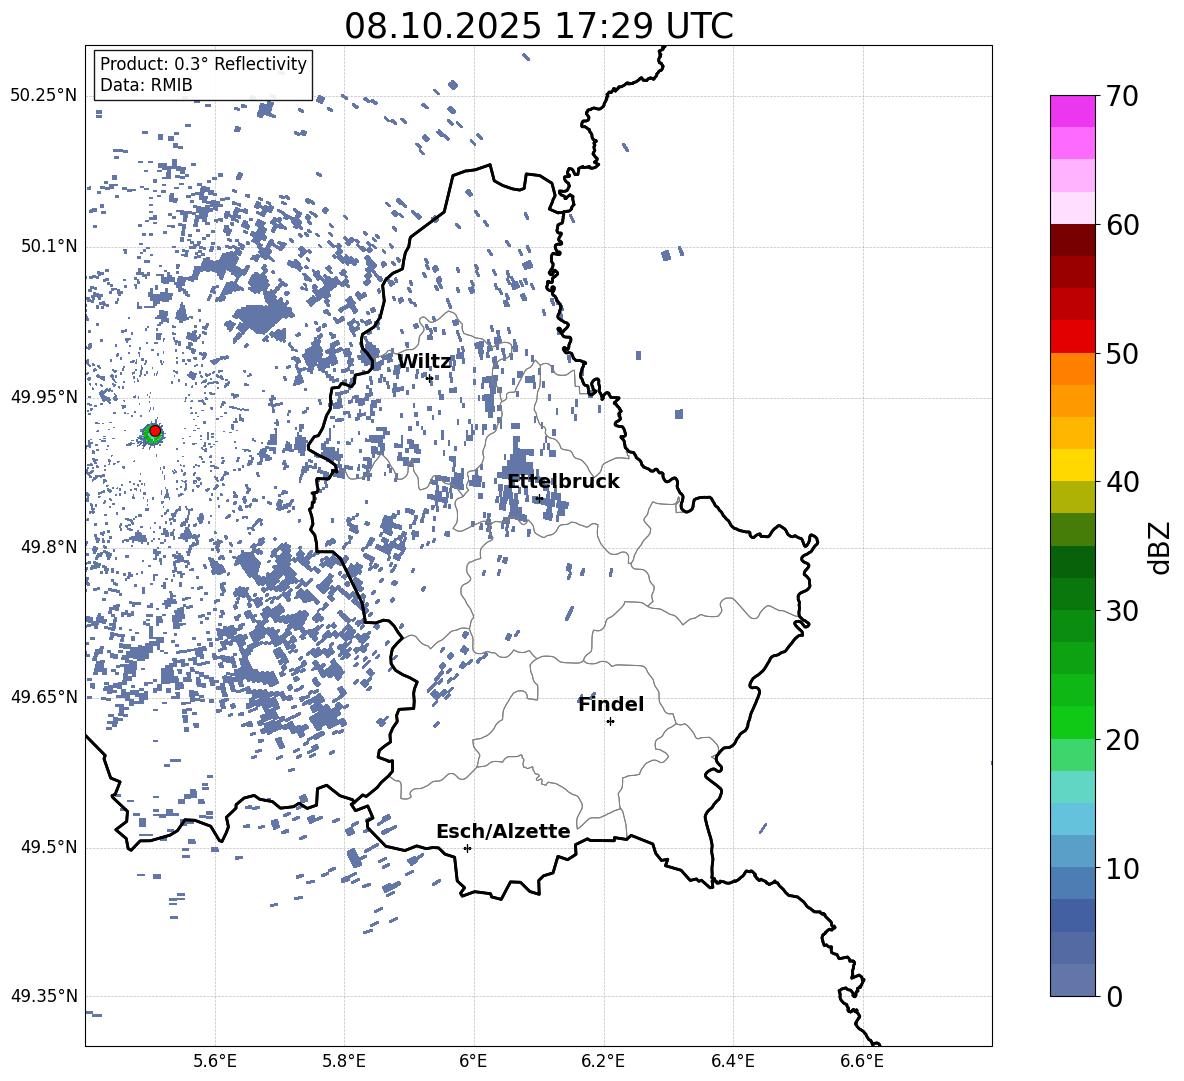Click the 70 colorbar tick label
The width and height of the screenshot is (1184, 1081).
tap(1122, 97)
